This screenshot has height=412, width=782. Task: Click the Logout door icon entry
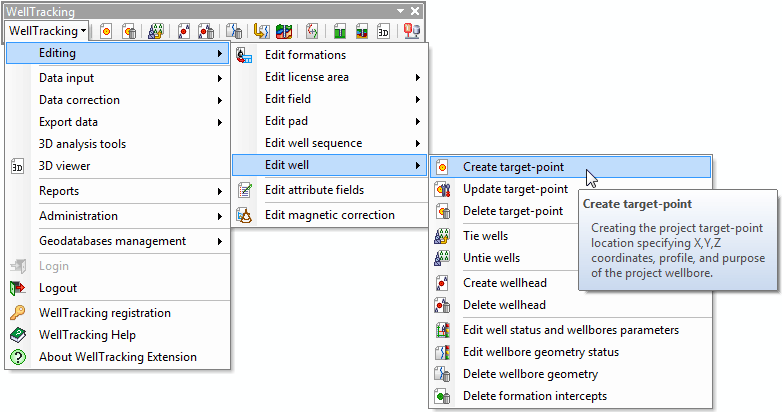(x=118, y=288)
